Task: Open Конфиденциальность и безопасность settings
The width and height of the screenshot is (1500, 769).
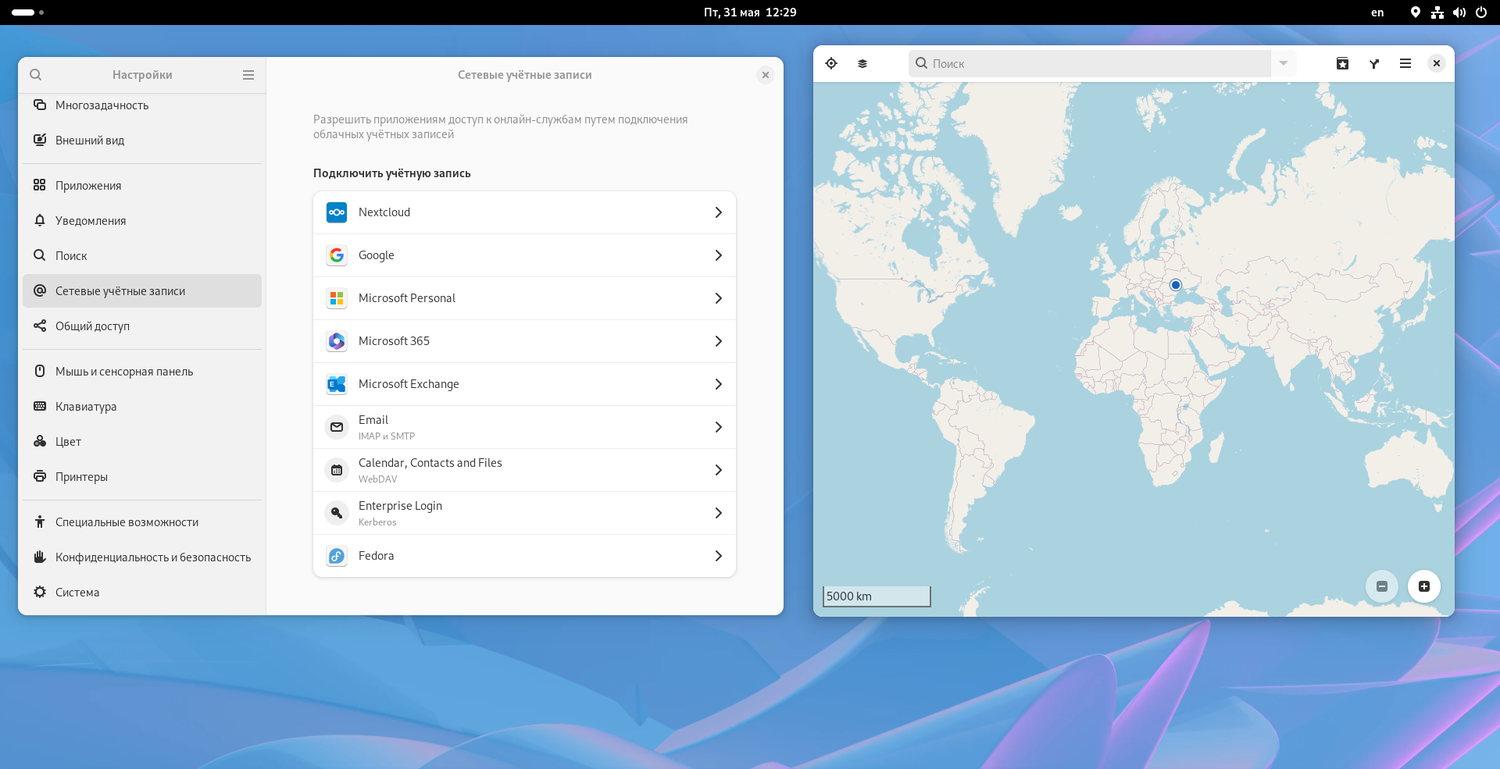Action: 142,557
